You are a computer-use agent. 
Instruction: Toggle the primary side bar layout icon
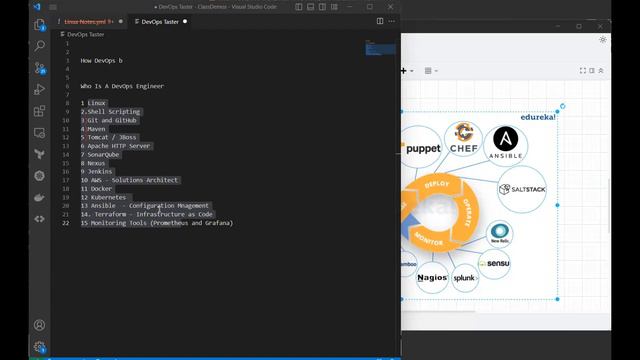299,7
